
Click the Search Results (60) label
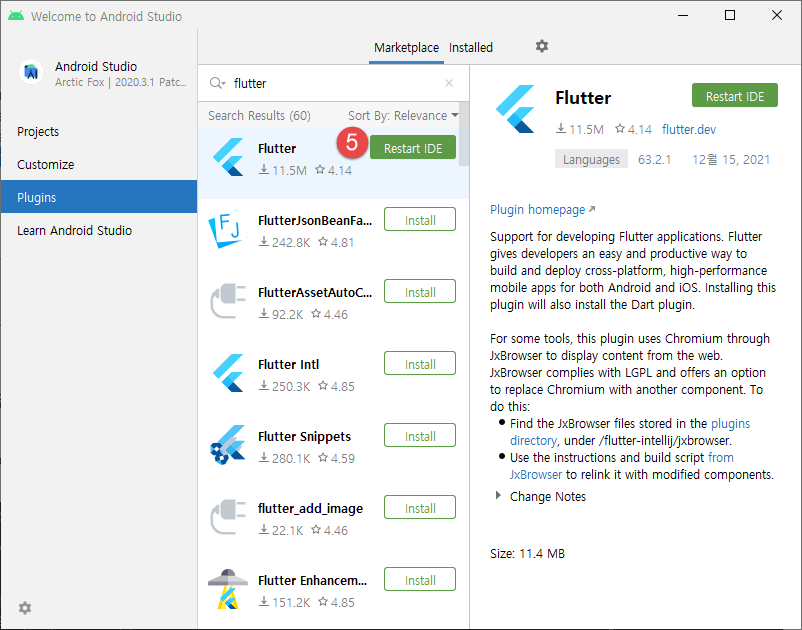259,116
